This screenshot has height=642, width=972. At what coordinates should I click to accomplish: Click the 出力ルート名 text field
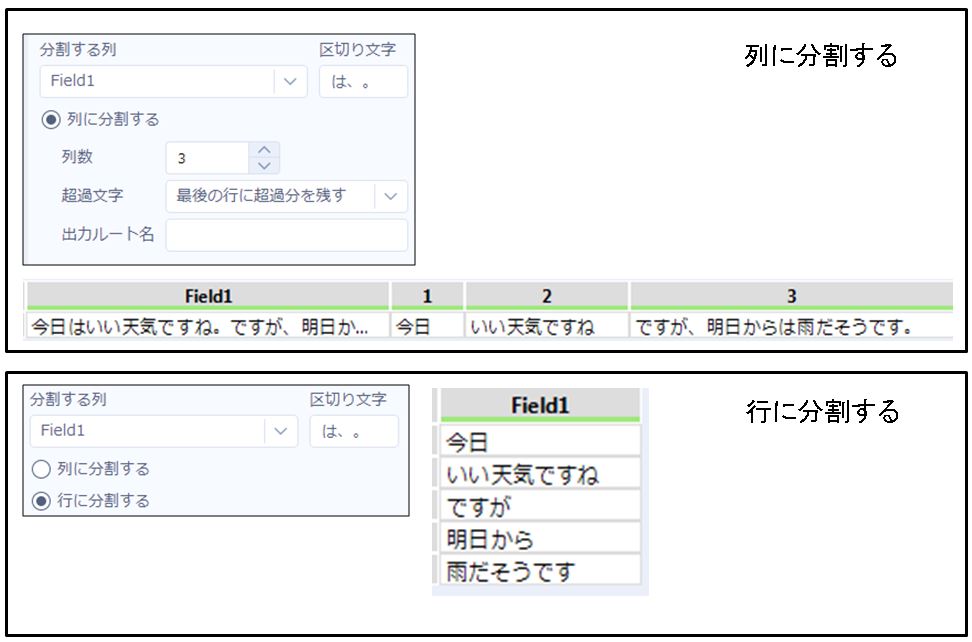pos(286,235)
